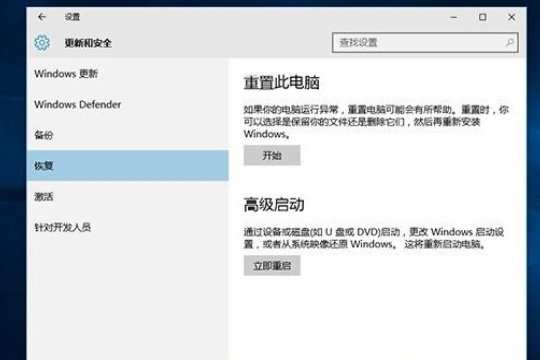Select 恢复 in the sidebar
The height and width of the screenshot is (360, 540).
pos(127,166)
